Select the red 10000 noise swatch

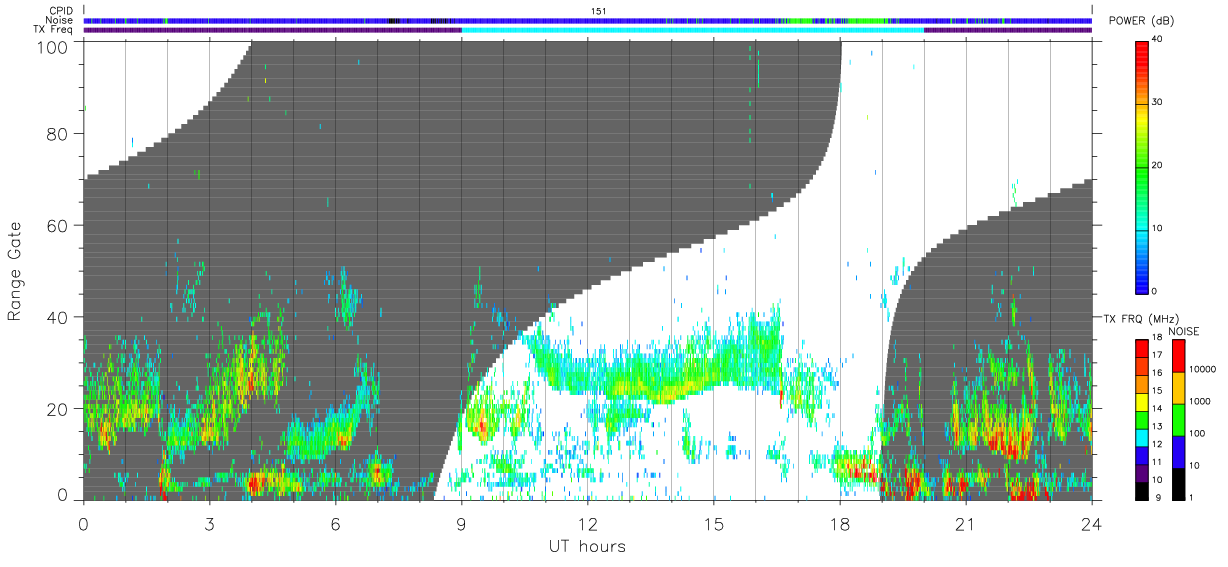[x=1178, y=355]
